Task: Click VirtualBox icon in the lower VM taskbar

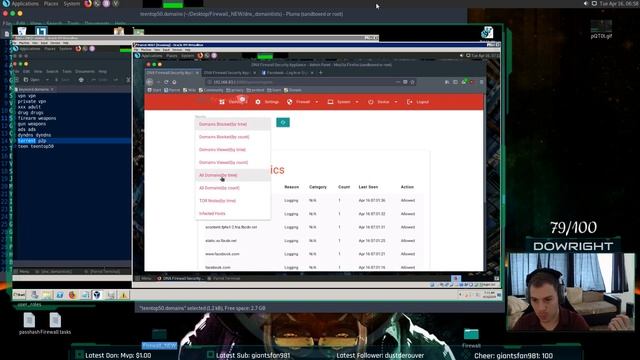Action: [x=97, y=295]
